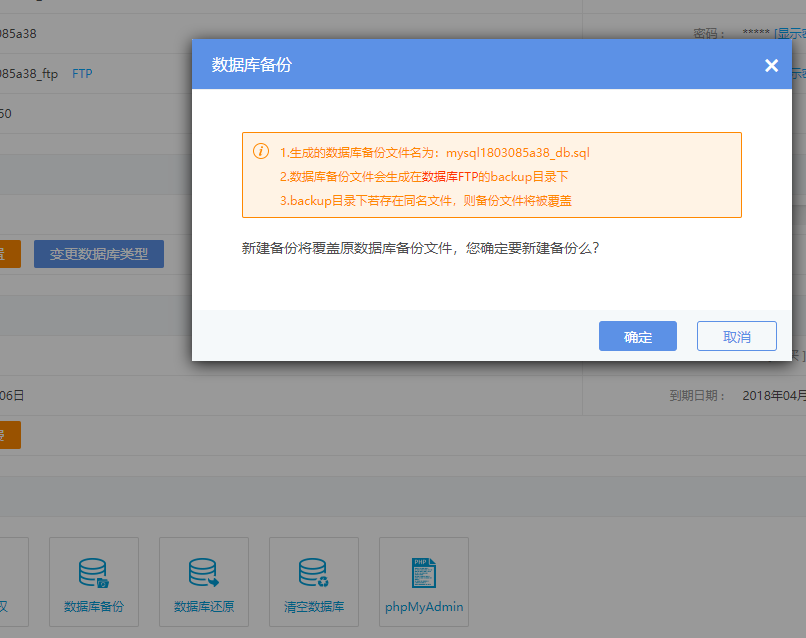The image size is (806, 638).
Task: Select the 清空数据库 icon
Action: (x=314, y=582)
